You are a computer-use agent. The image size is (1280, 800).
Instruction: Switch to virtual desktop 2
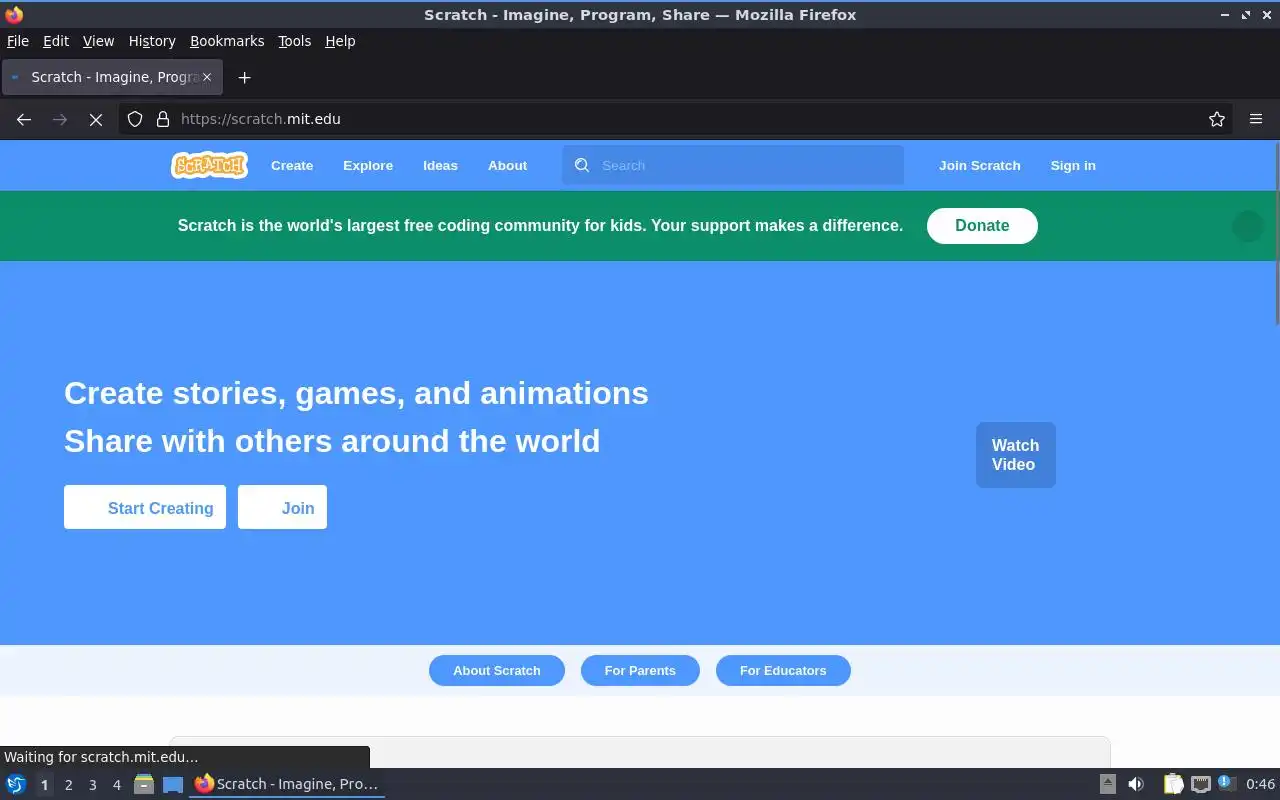[x=68, y=785]
